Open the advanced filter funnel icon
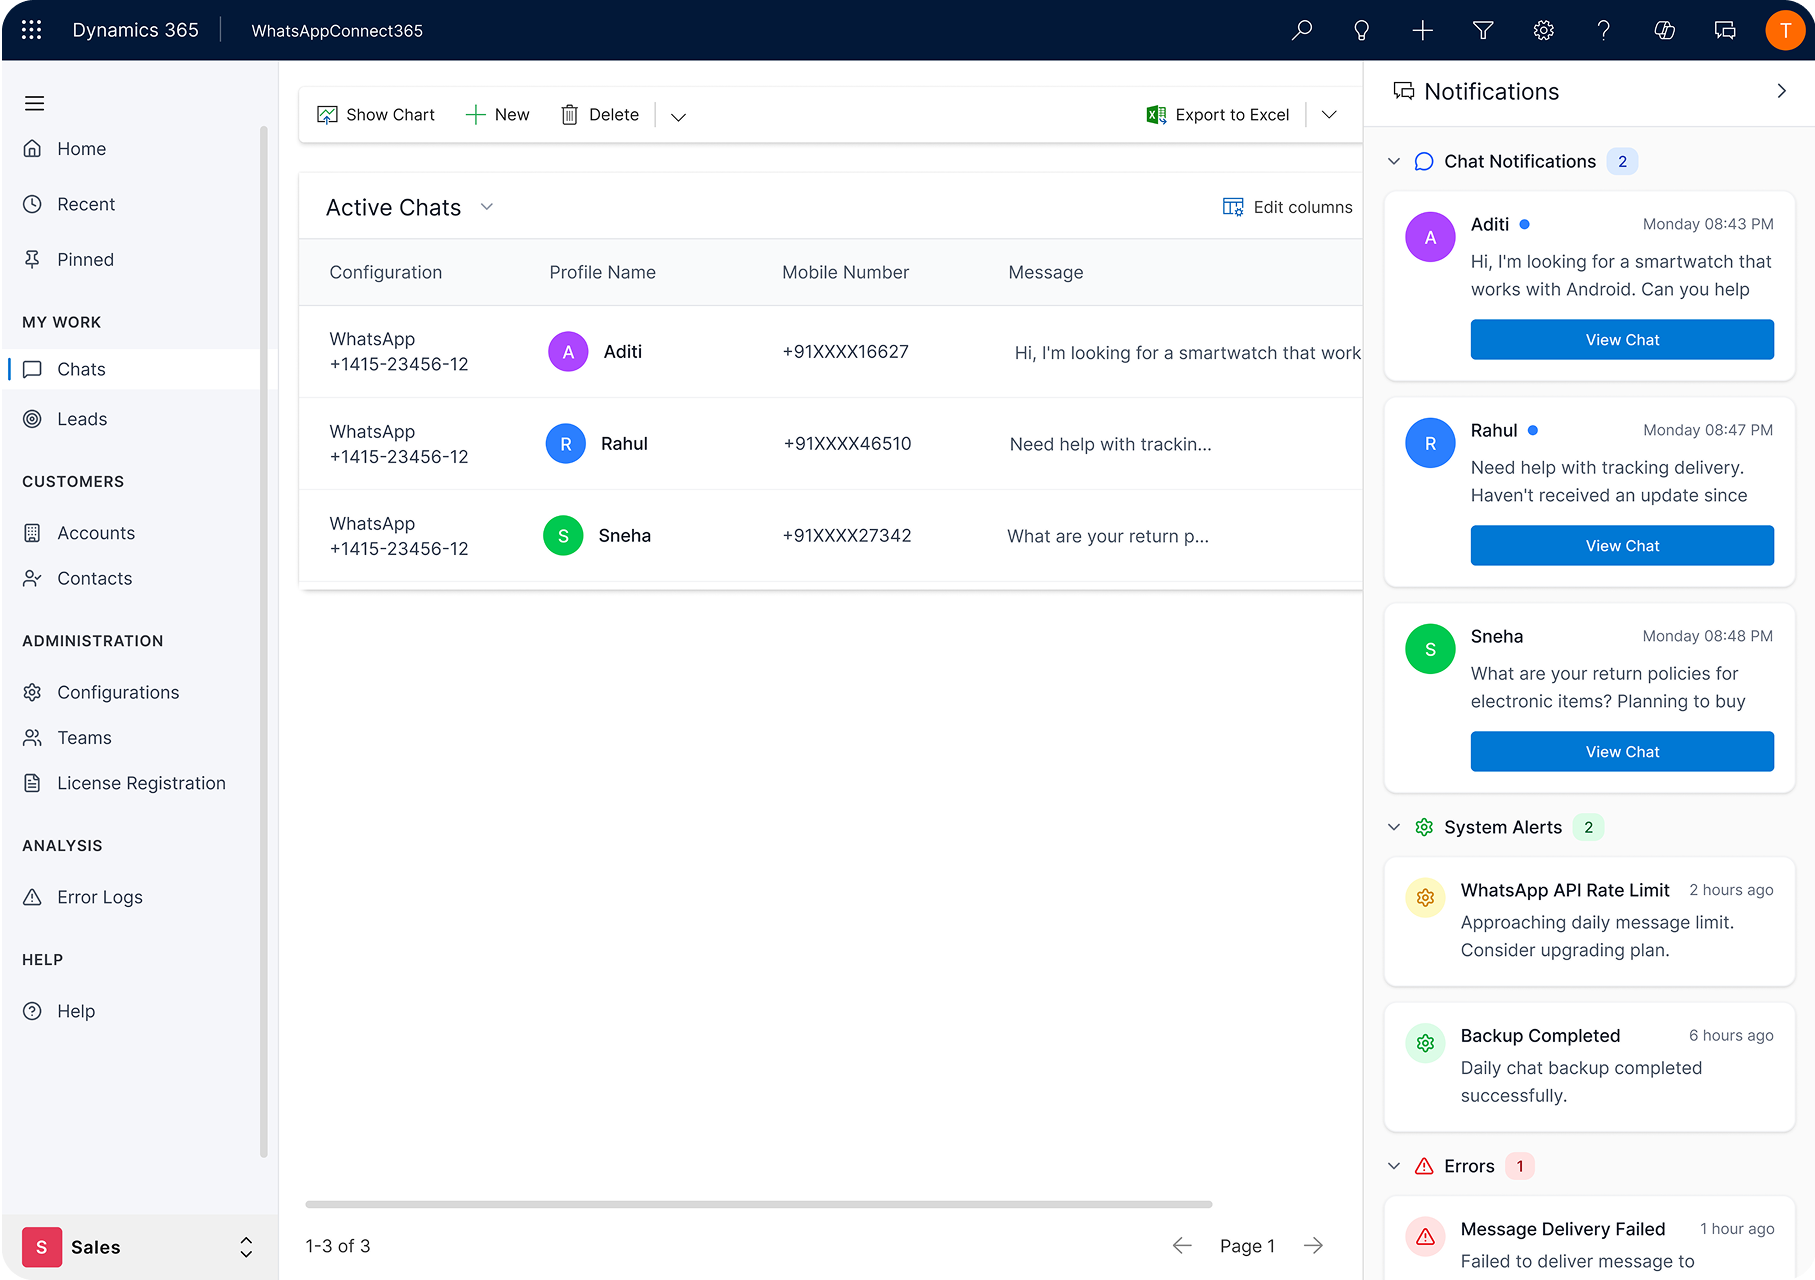This screenshot has width=1815, height=1280. point(1483,30)
